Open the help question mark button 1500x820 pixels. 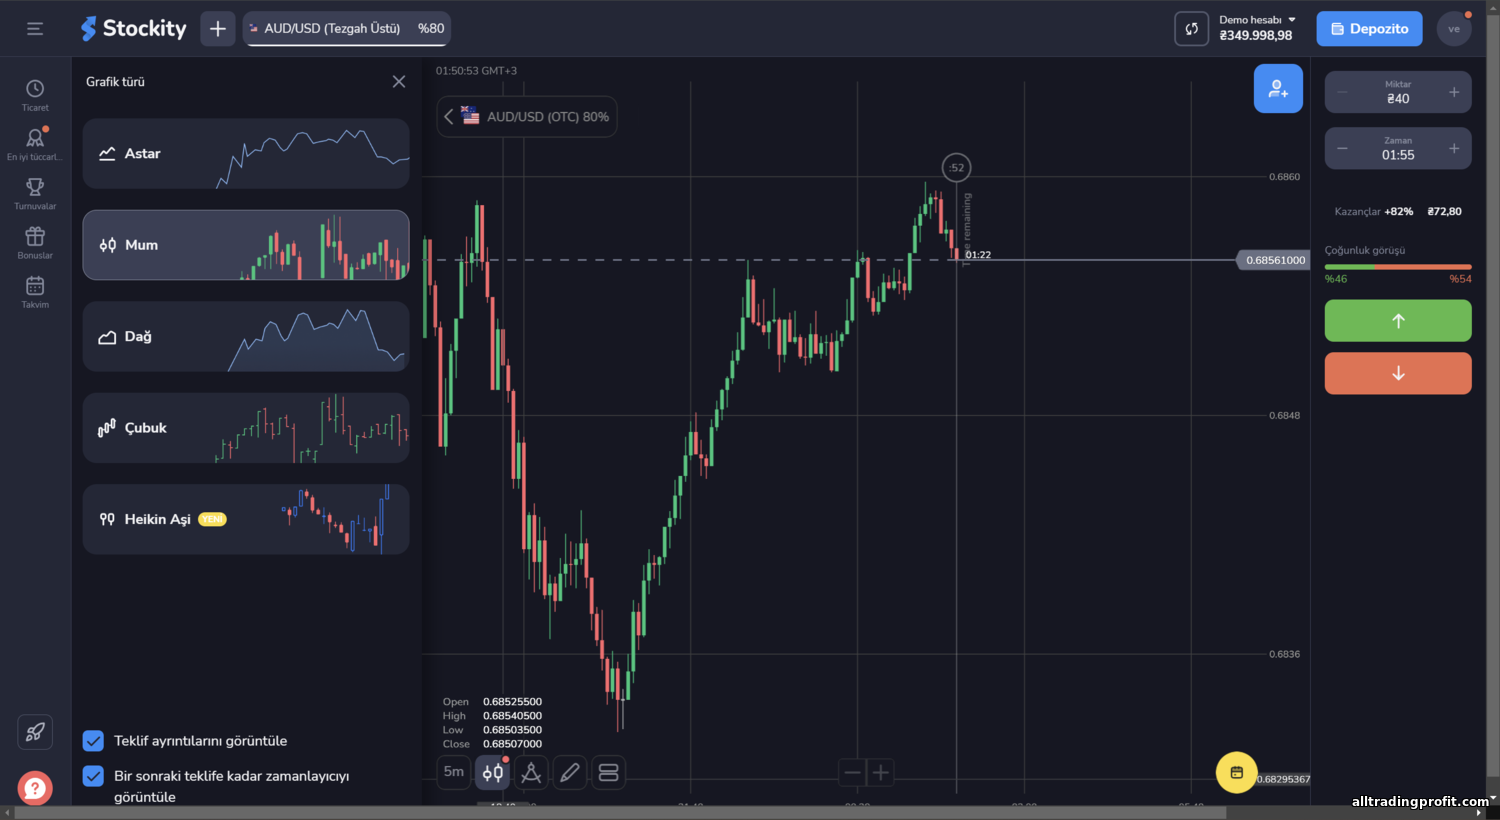pyautogui.click(x=35, y=788)
